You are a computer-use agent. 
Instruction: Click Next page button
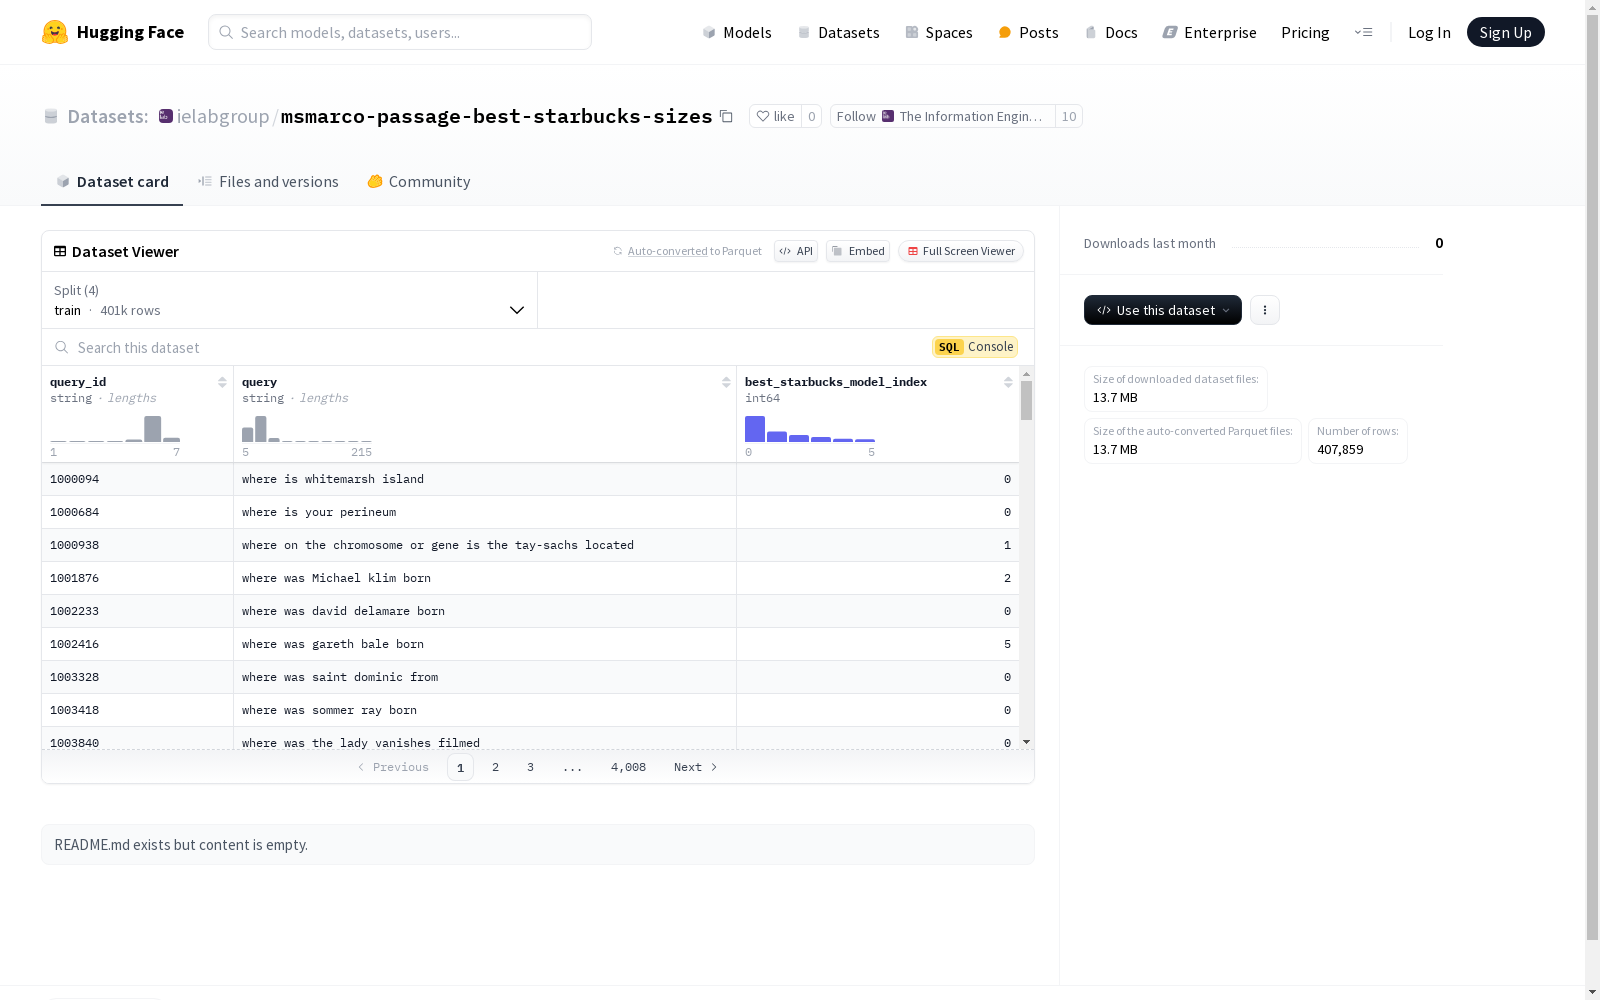click(695, 767)
